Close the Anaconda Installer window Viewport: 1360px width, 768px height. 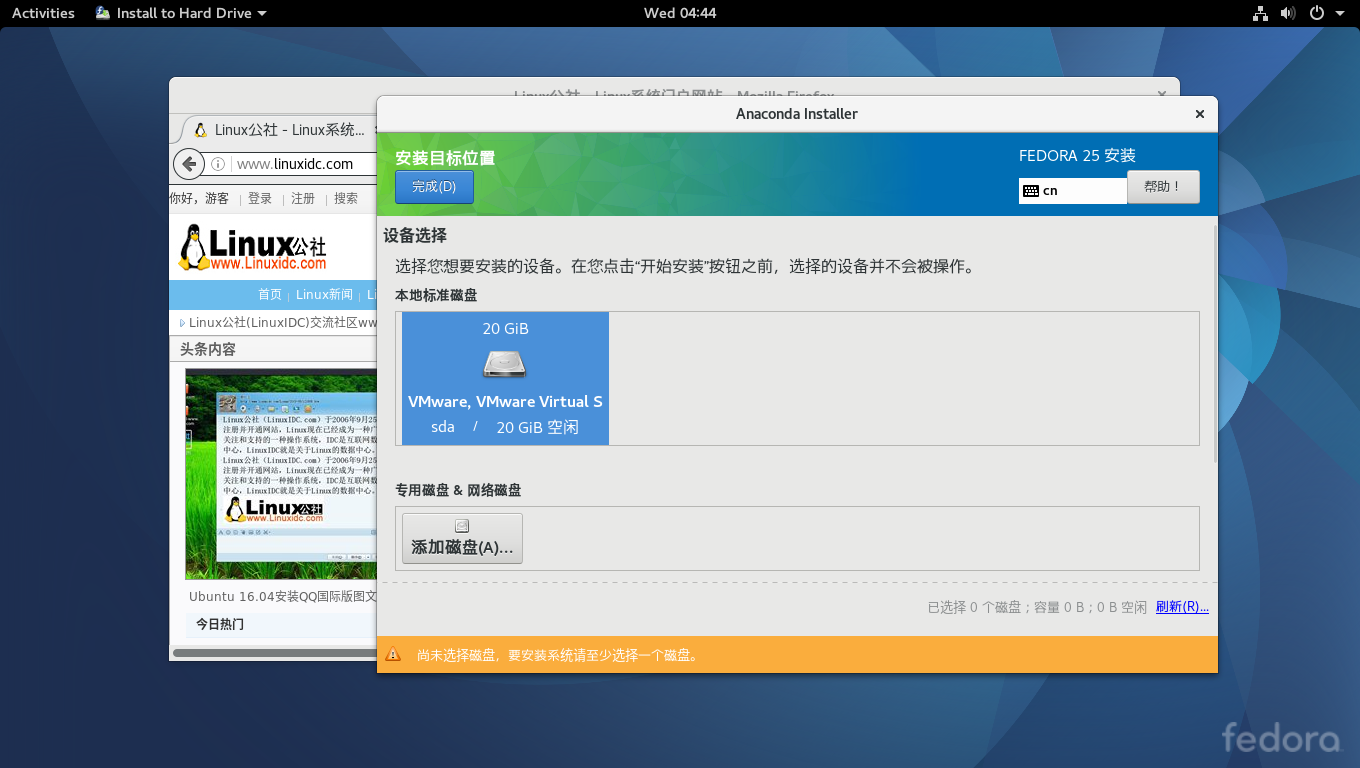pyautogui.click(x=1199, y=114)
